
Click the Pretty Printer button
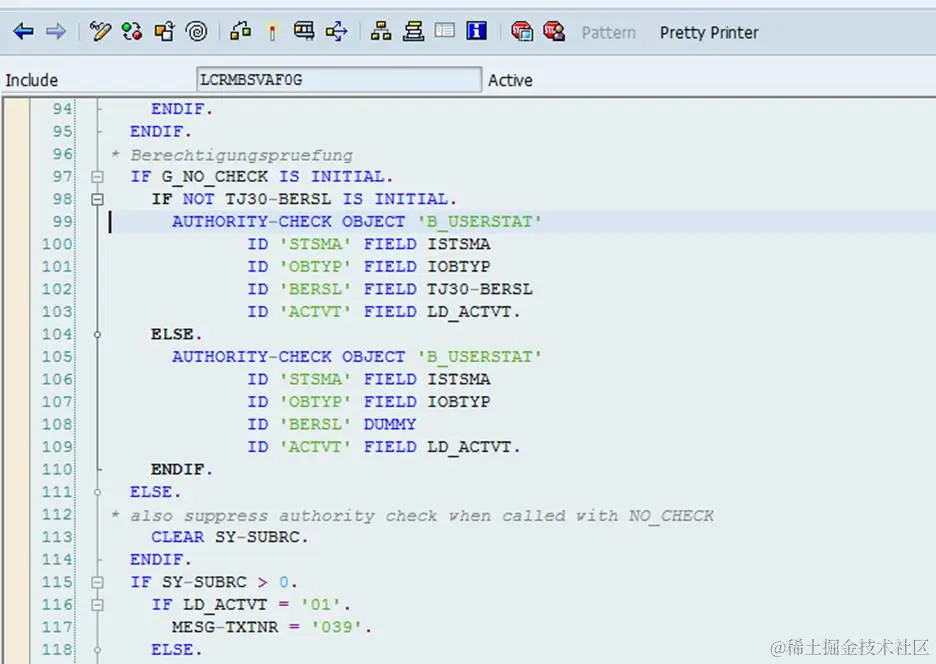(709, 32)
